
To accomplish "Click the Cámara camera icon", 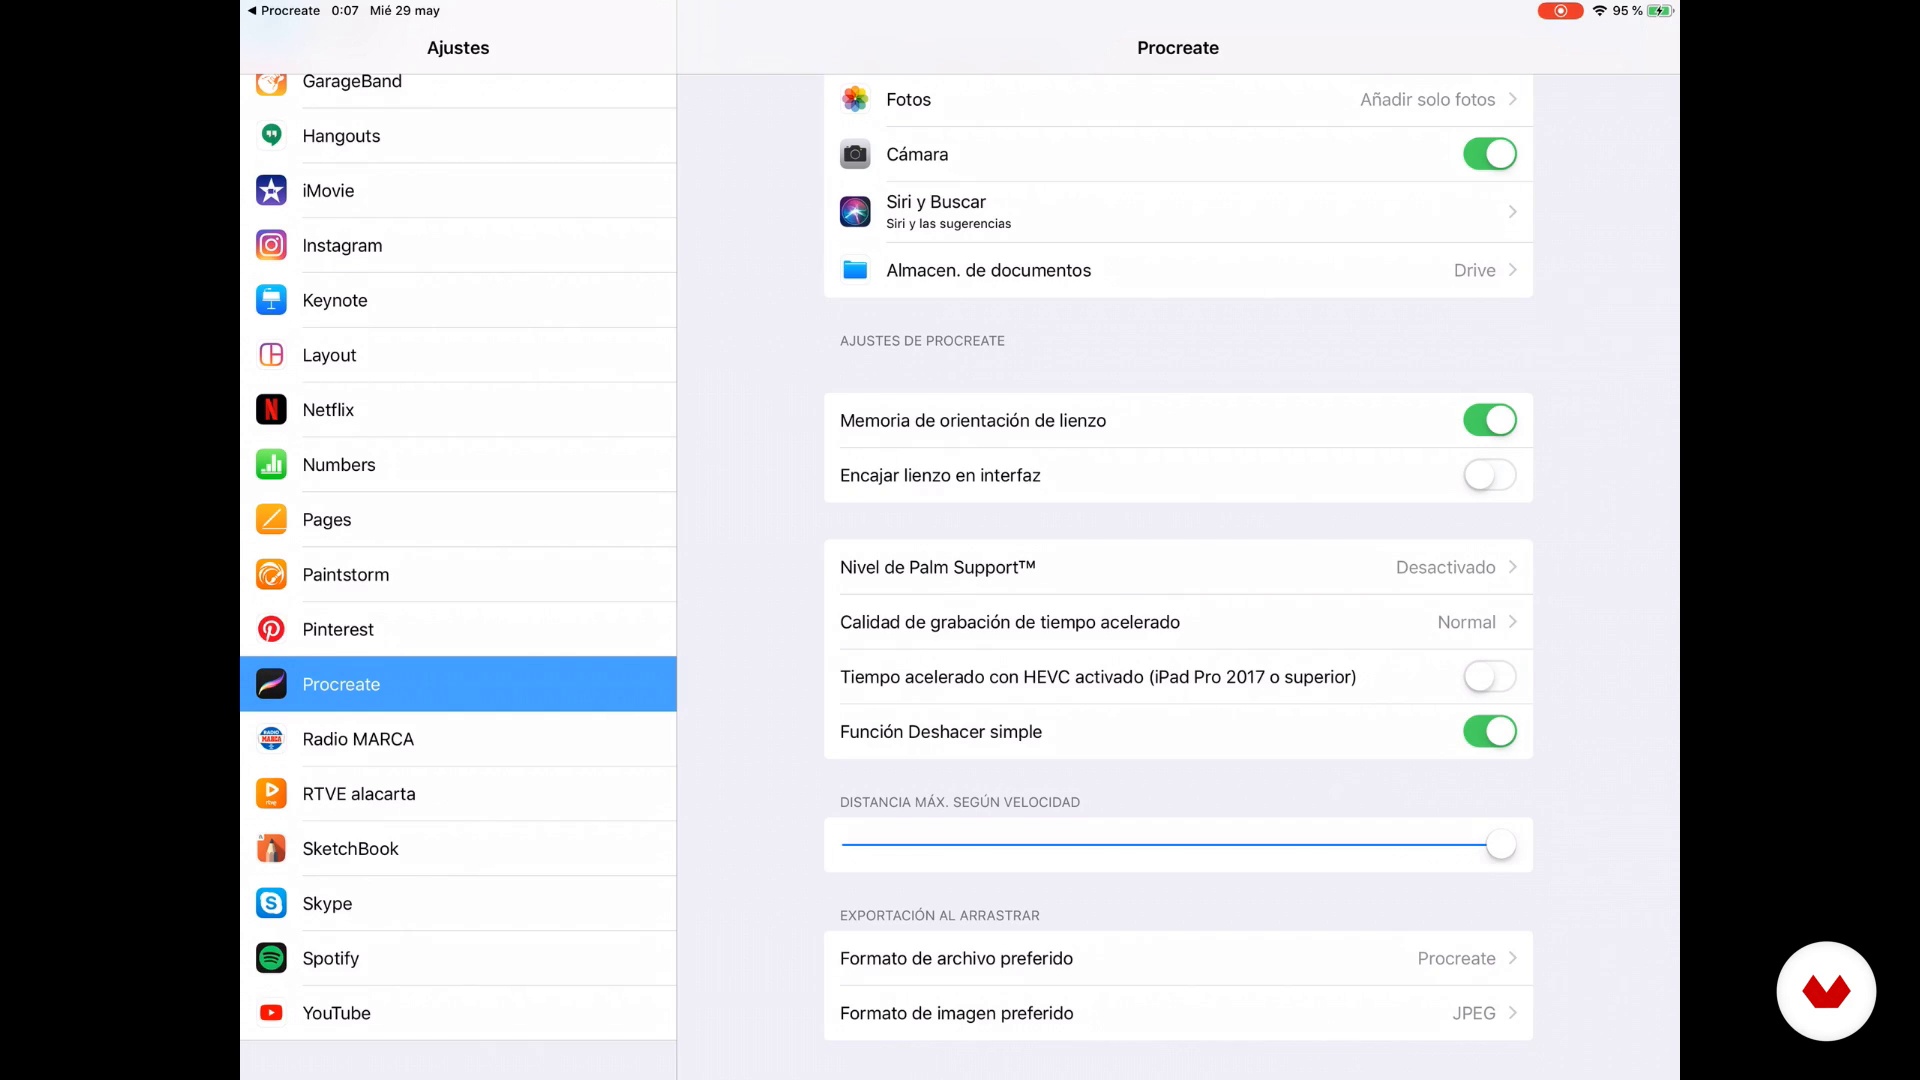I will [855, 154].
